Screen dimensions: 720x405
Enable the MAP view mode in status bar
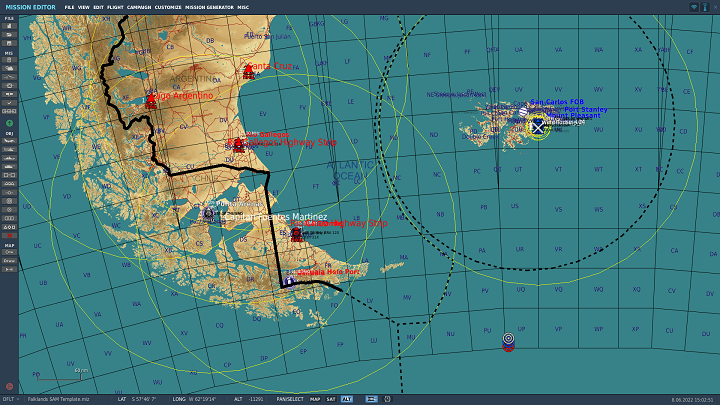pos(315,399)
